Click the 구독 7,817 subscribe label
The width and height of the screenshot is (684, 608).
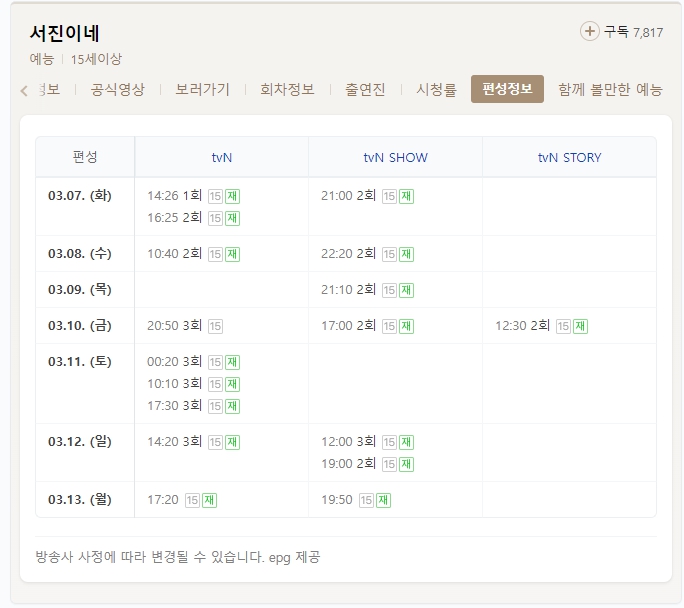click(x=633, y=32)
